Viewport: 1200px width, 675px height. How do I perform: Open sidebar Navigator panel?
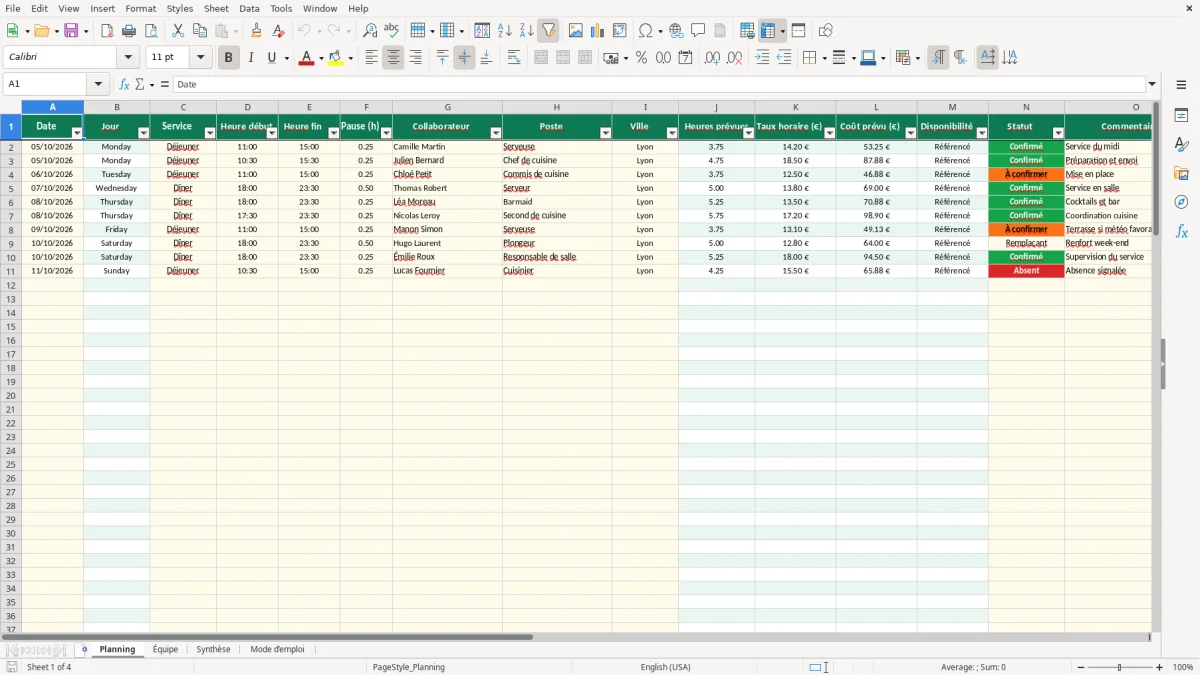[x=1181, y=202]
